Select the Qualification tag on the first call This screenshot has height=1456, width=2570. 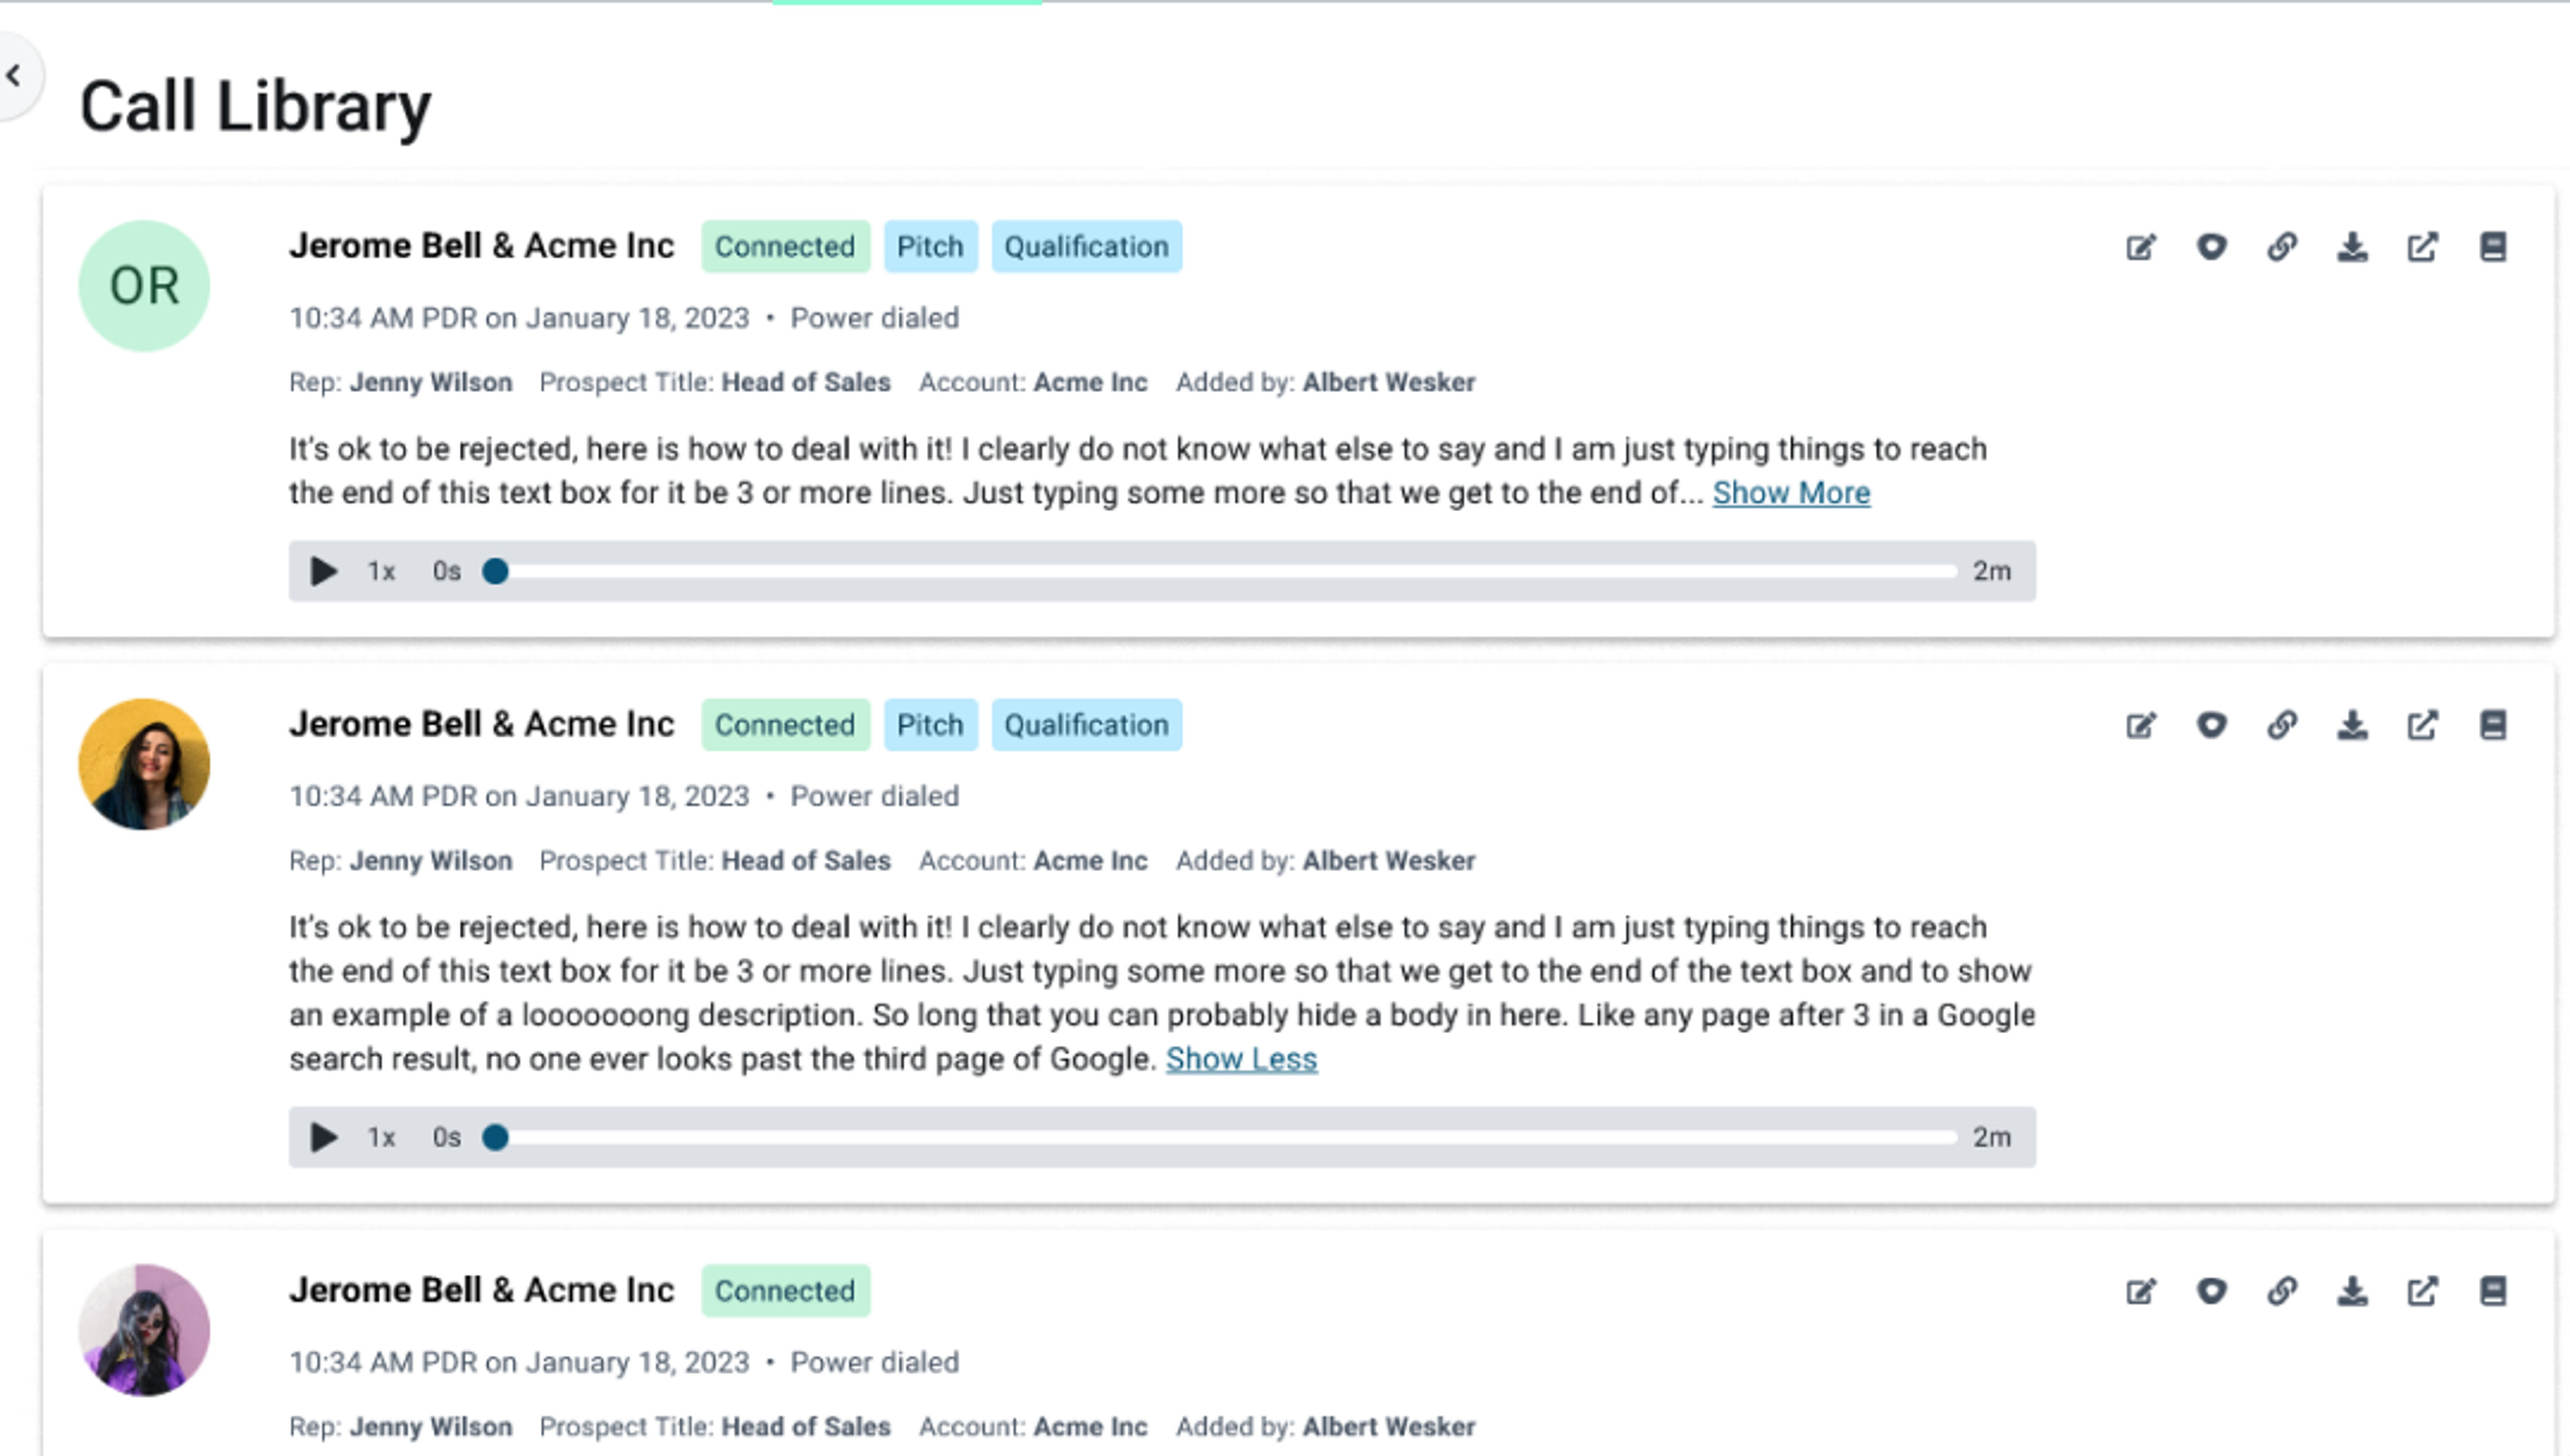point(1086,246)
